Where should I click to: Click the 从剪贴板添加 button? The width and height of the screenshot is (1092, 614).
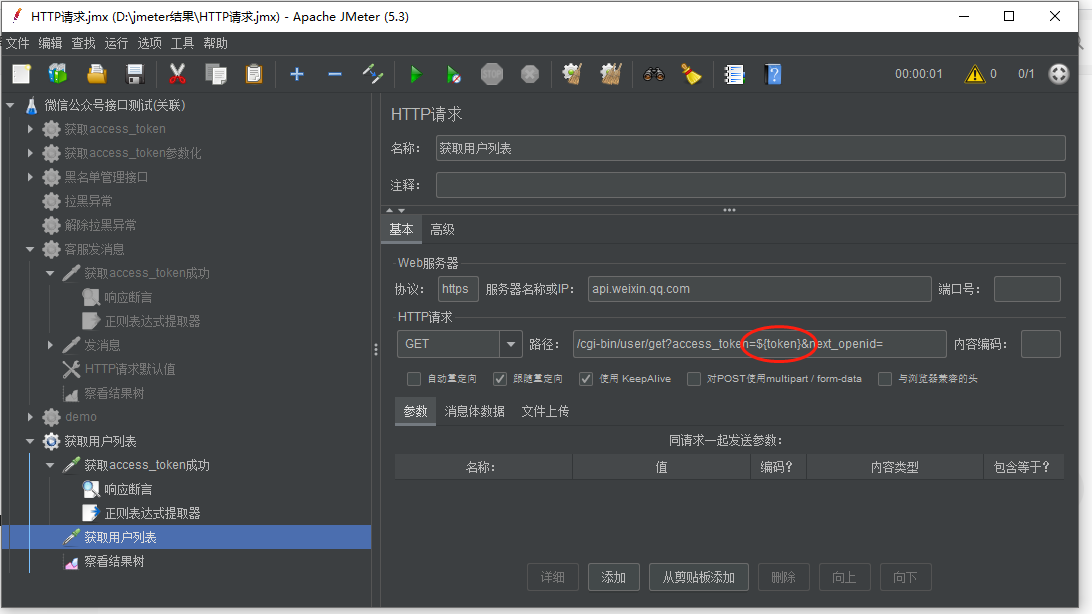click(699, 577)
